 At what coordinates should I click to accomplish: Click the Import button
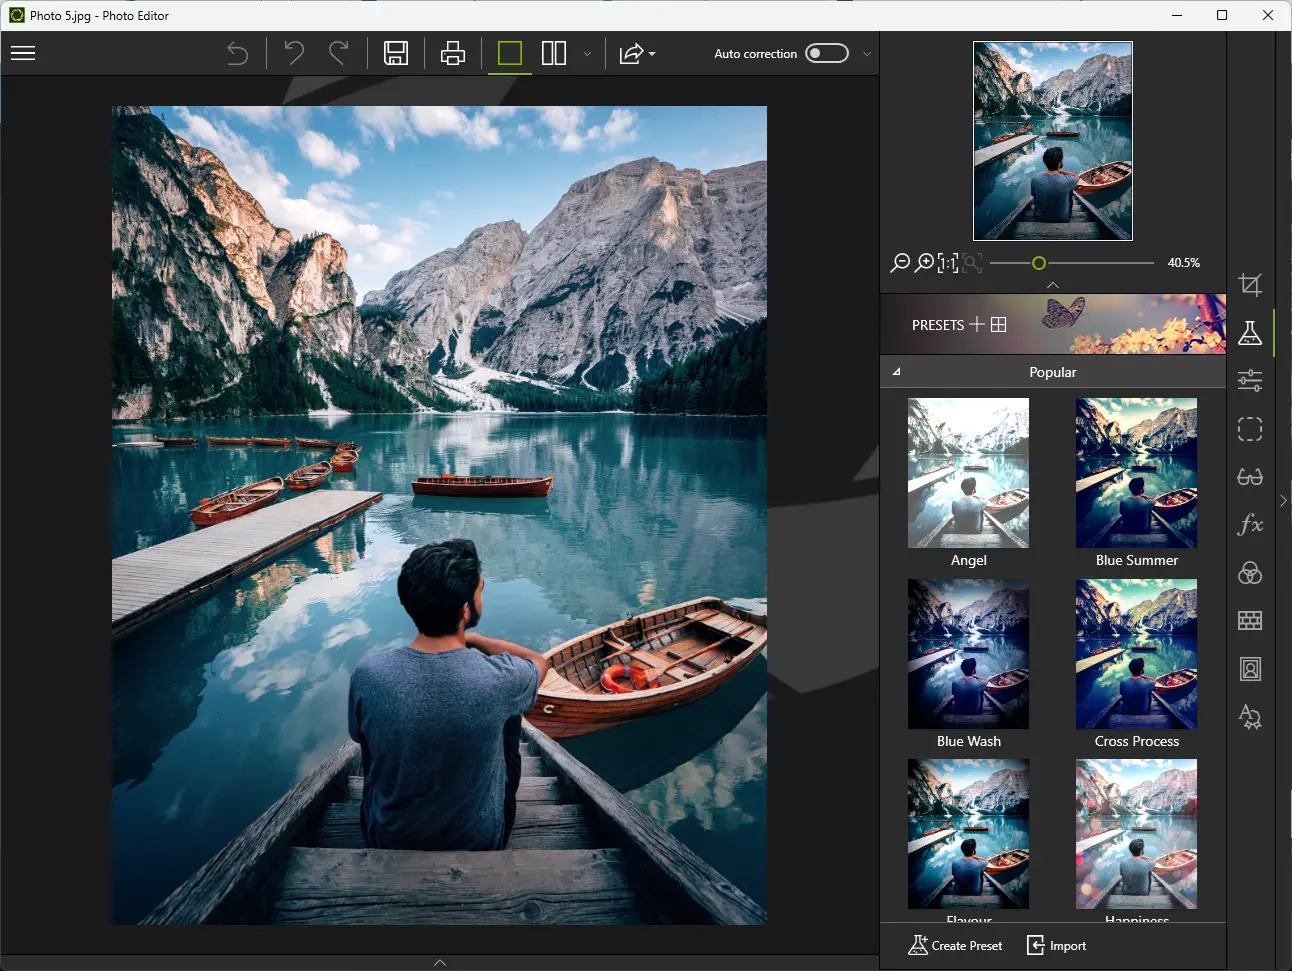coord(1056,945)
